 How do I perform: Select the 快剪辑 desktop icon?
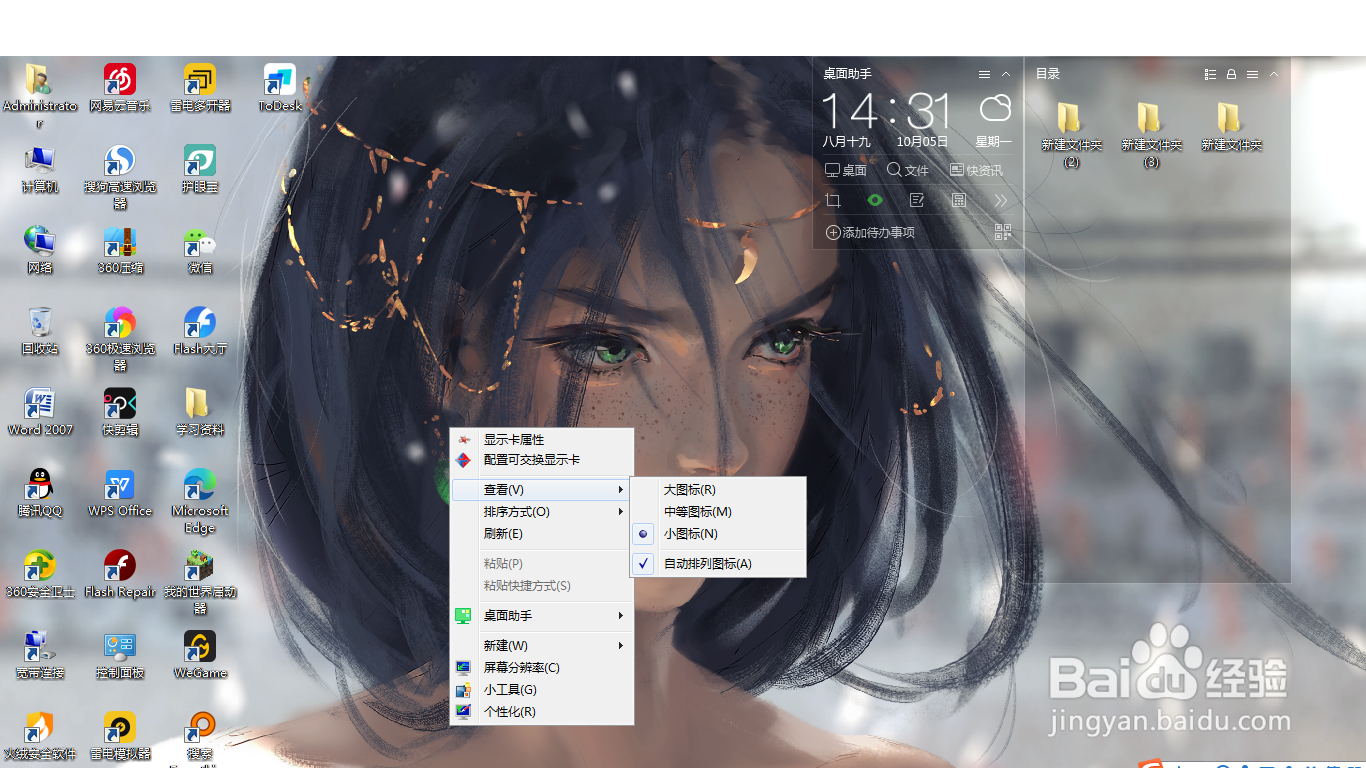click(120, 412)
